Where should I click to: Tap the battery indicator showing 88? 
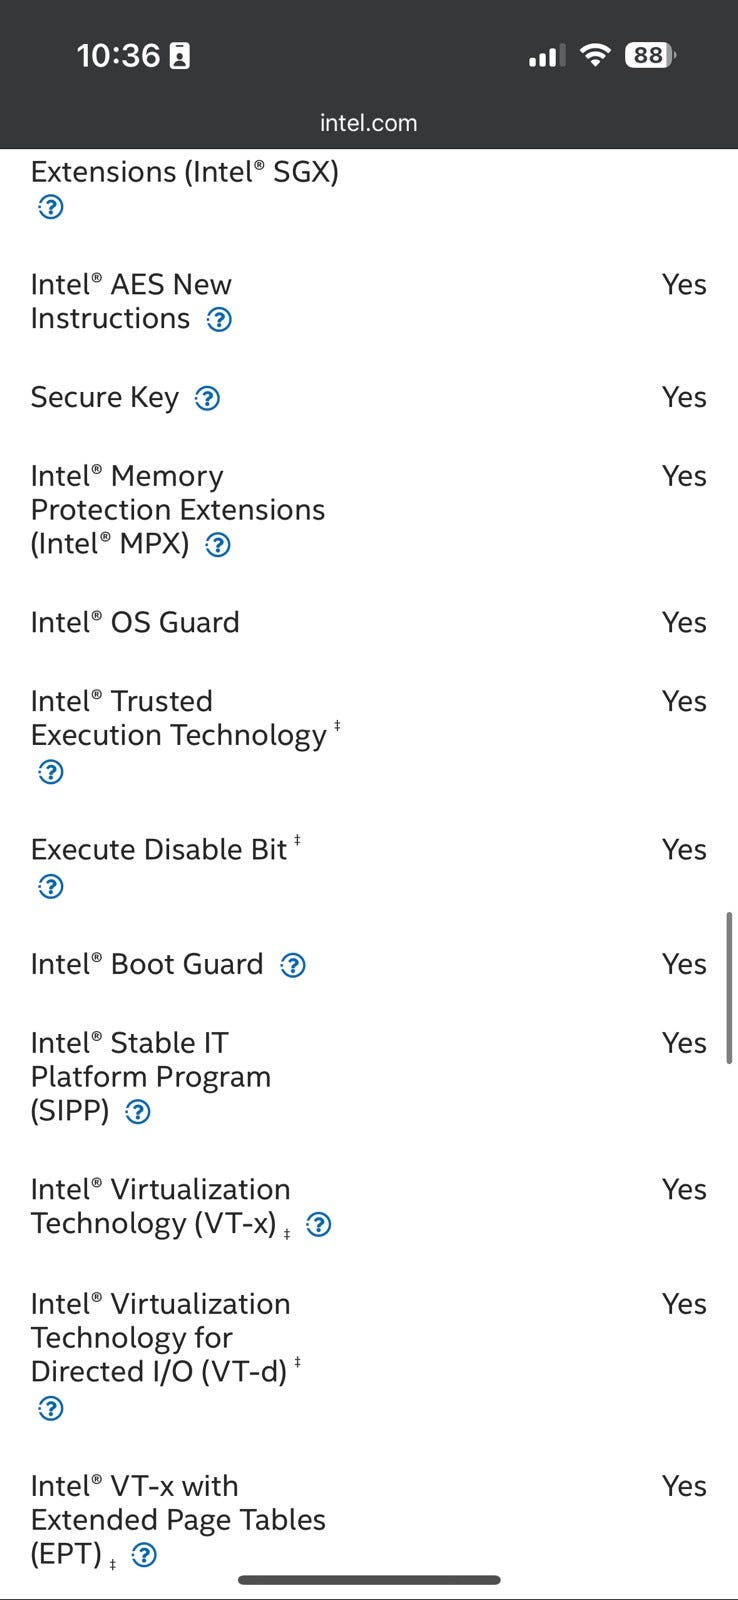click(650, 55)
